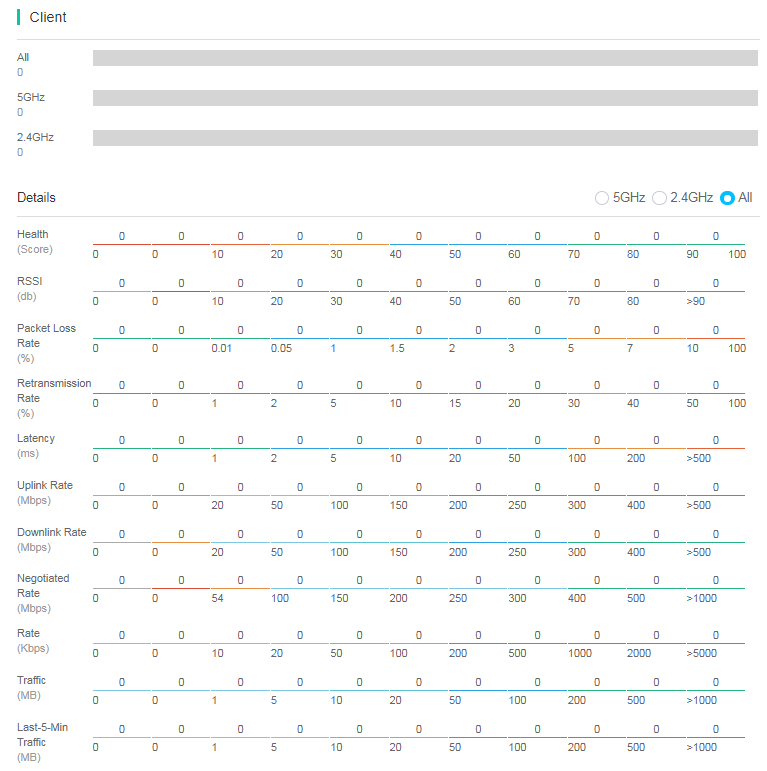Click the 1000 value in Rate (Kbps) scale
This screenshot has height=771, width=767.
click(x=580, y=653)
